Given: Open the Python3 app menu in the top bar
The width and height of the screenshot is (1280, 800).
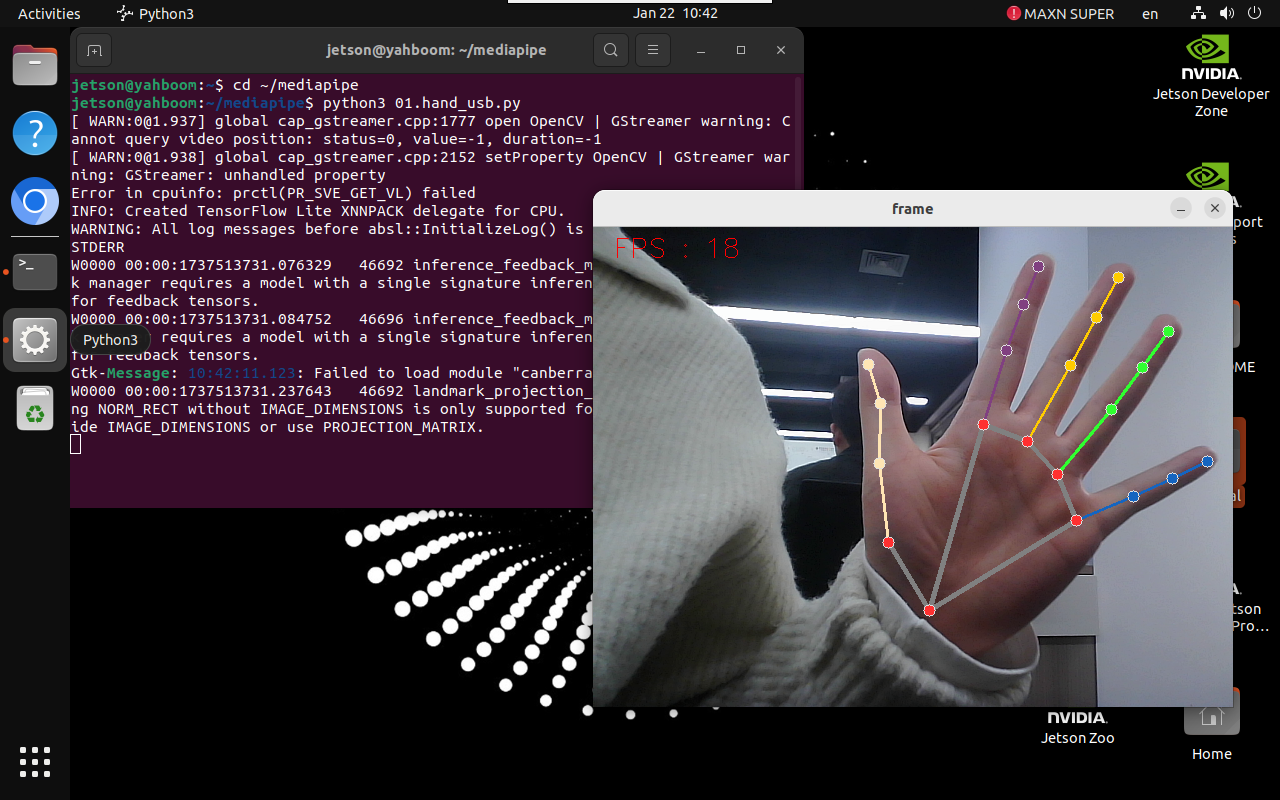Looking at the screenshot, I should coord(155,14).
